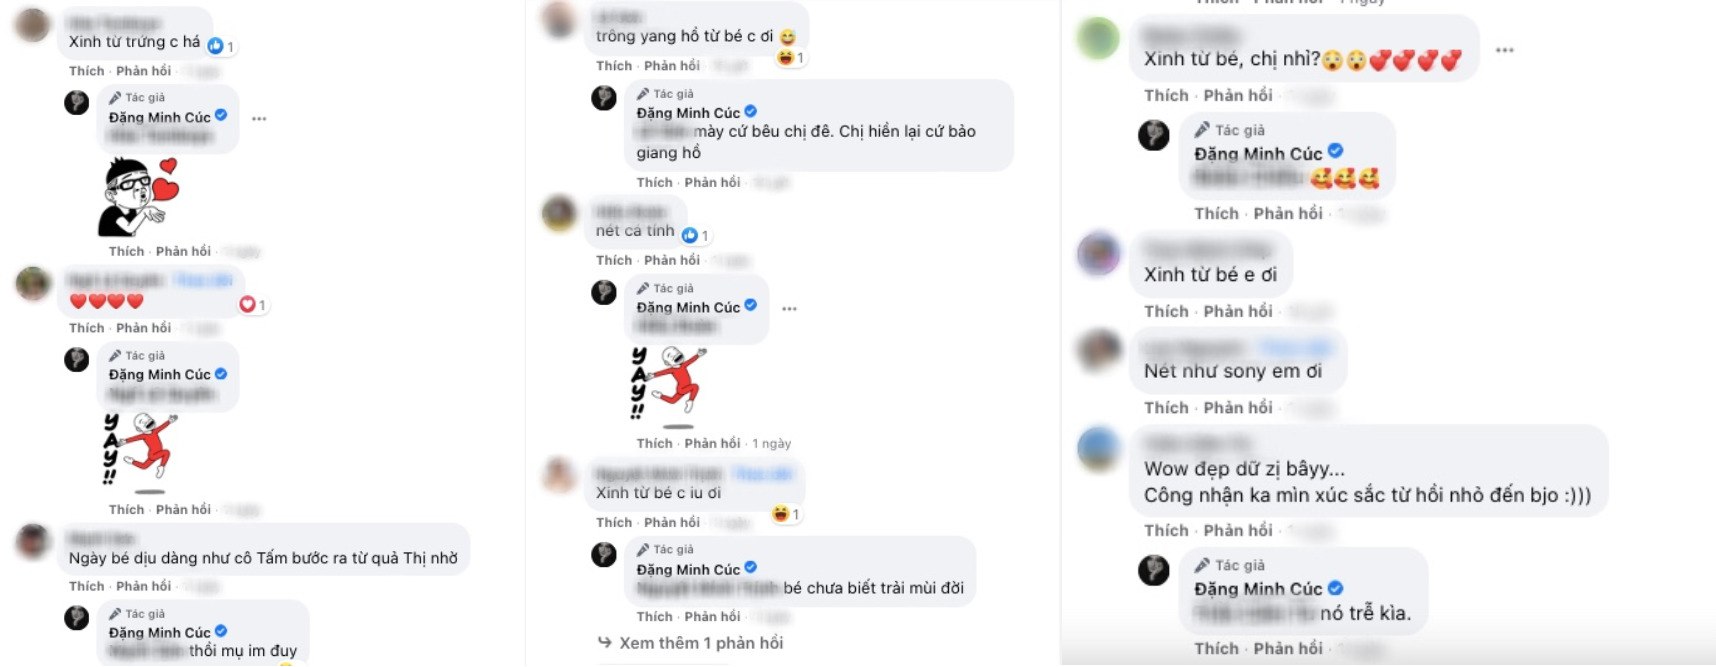Click like reaction on 'nét cá tính' comment

click(695, 236)
